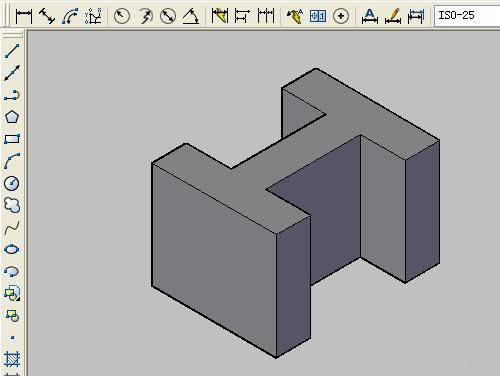Image resolution: width=500 pixels, height=376 pixels.
Task: Select the Aligned dimension tool
Action: (x=47, y=16)
